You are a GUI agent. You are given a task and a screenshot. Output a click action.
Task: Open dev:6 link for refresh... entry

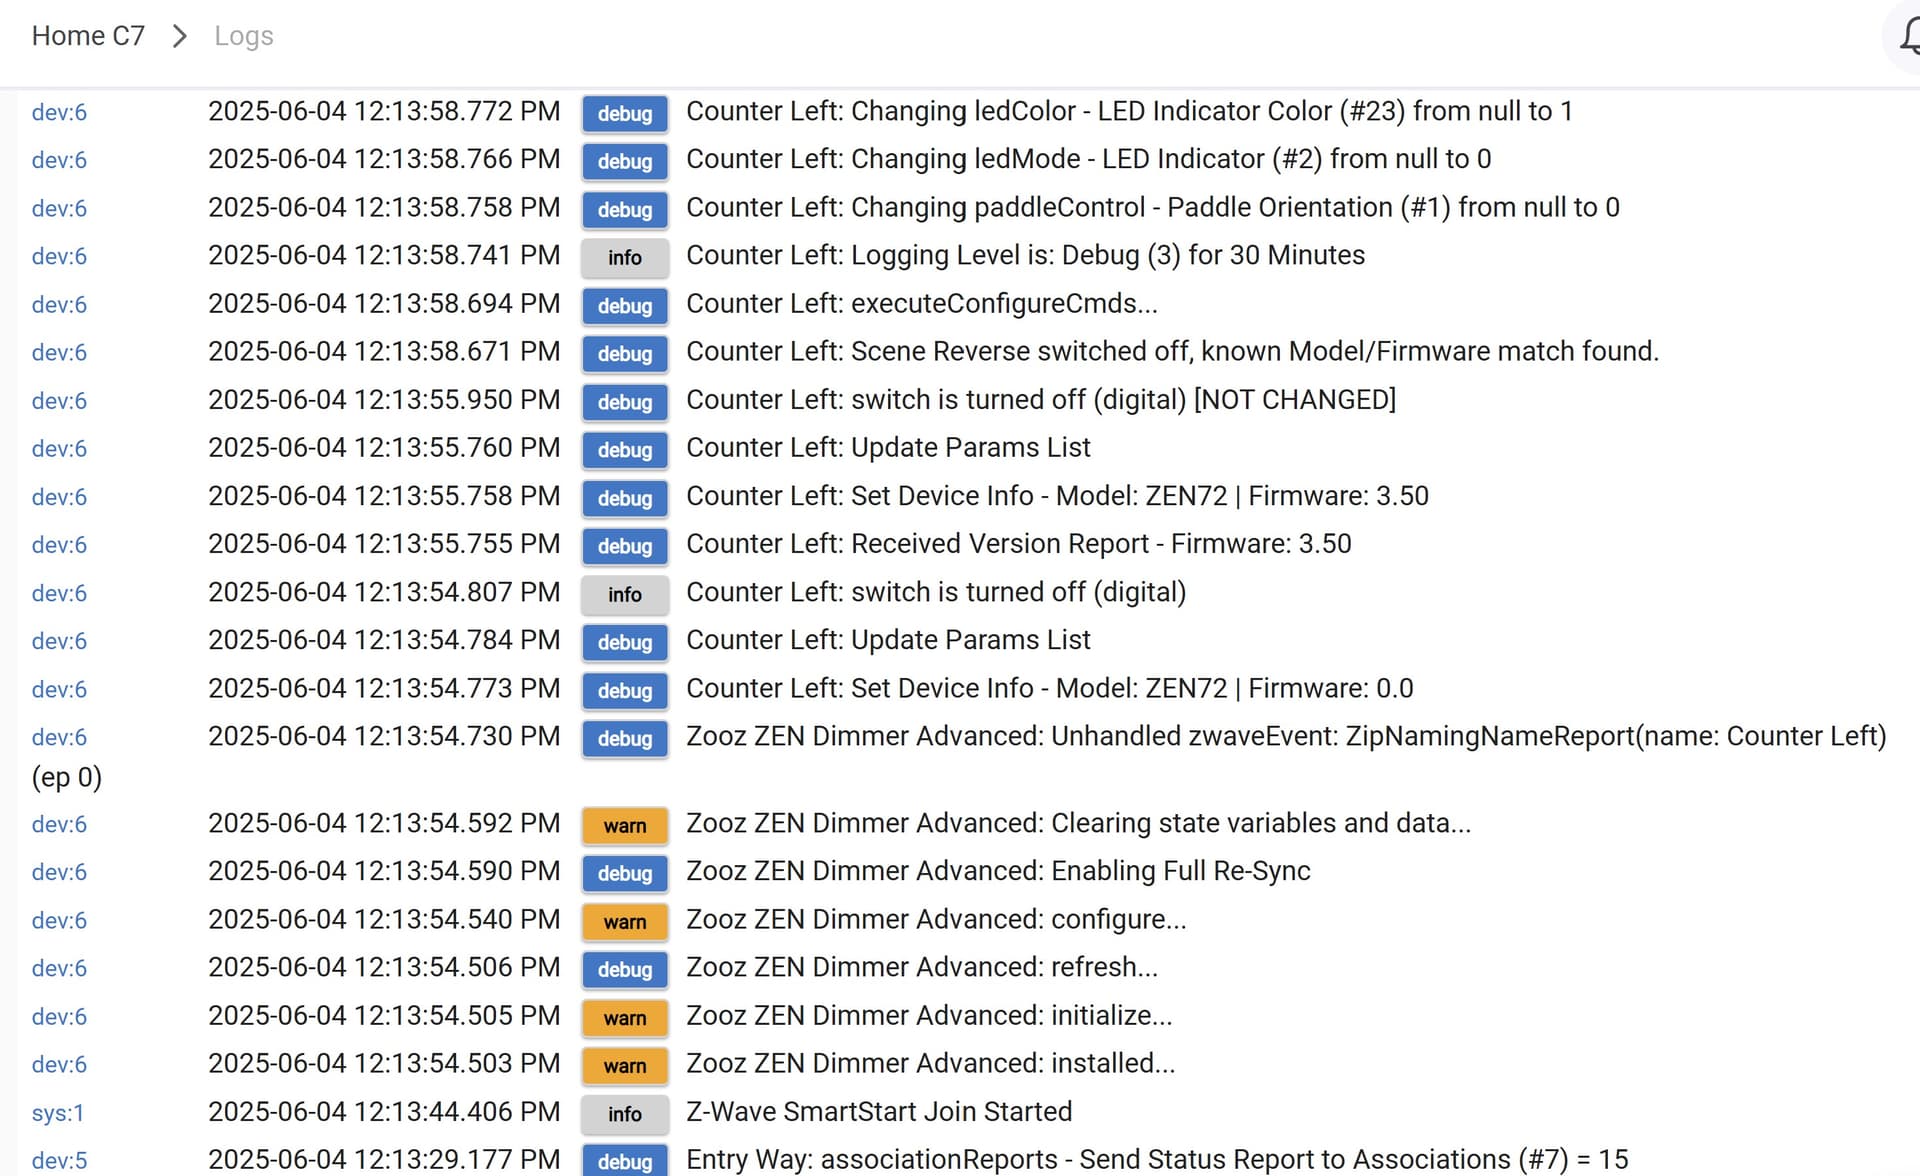(59, 968)
